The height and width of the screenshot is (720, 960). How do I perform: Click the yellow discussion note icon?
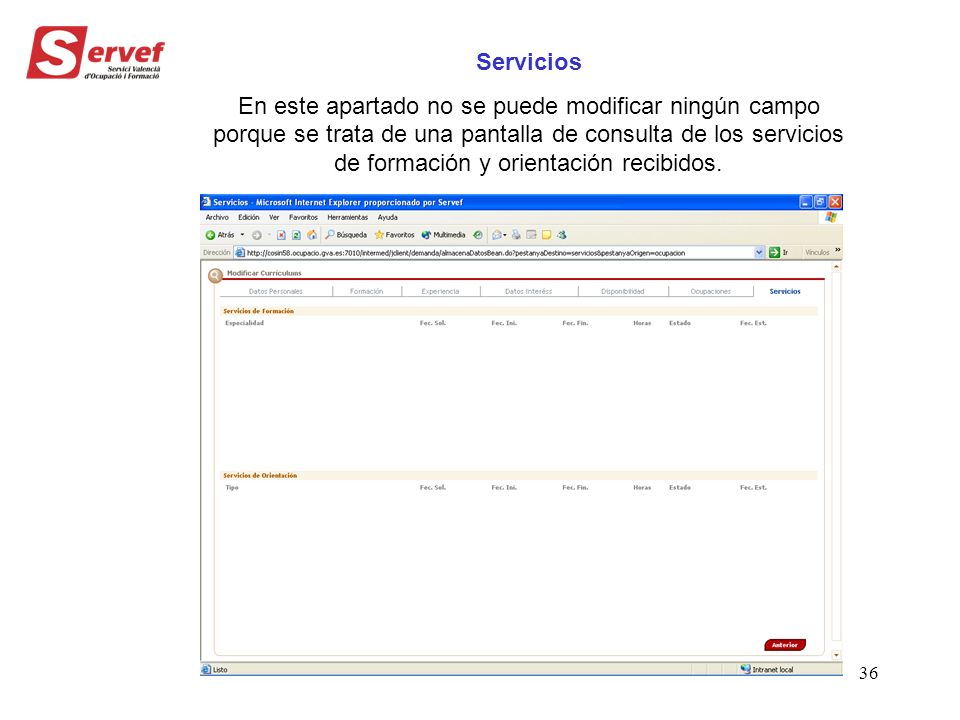pyautogui.click(x=547, y=235)
